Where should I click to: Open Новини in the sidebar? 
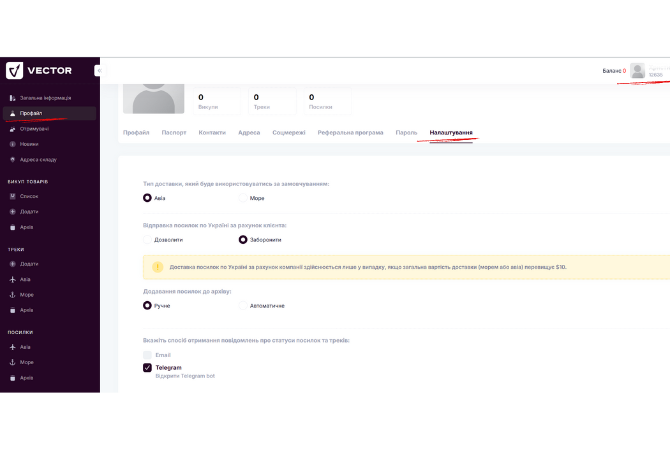[29, 144]
